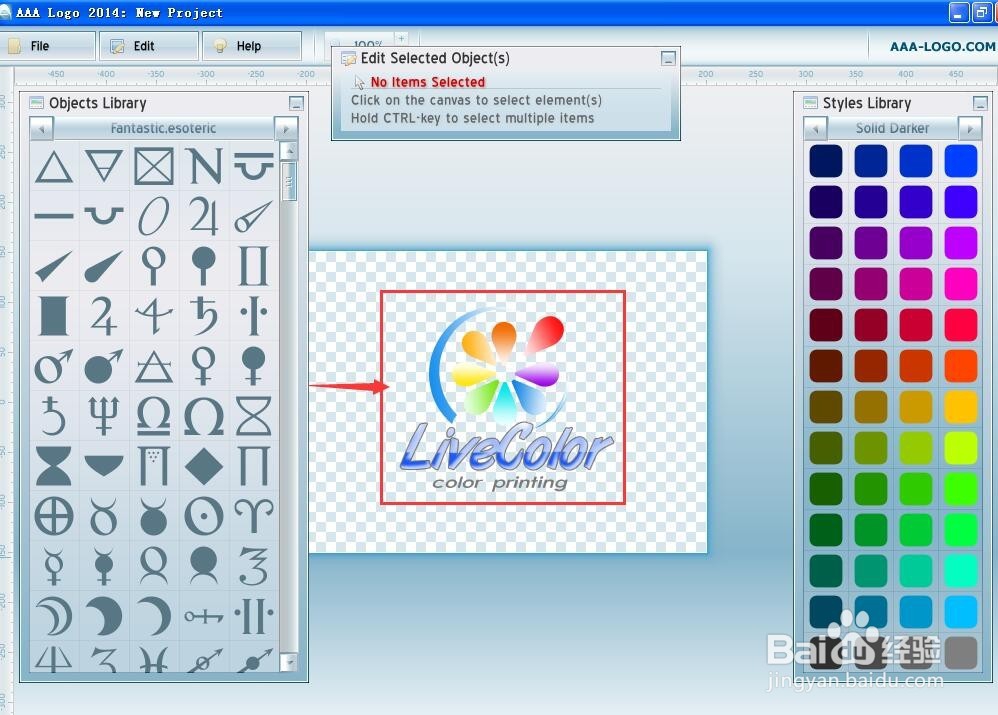Open the Edit menu
The height and width of the screenshot is (715, 998).
[x=149, y=46]
